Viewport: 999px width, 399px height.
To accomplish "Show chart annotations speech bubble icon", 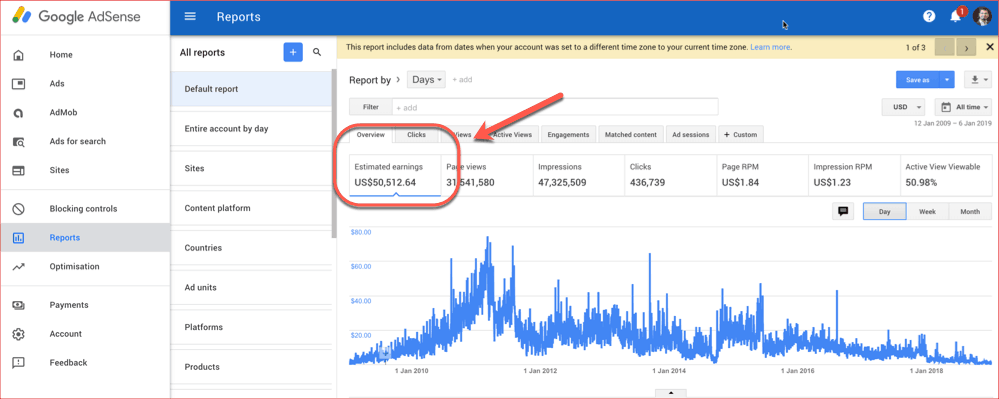I will coord(843,212).
